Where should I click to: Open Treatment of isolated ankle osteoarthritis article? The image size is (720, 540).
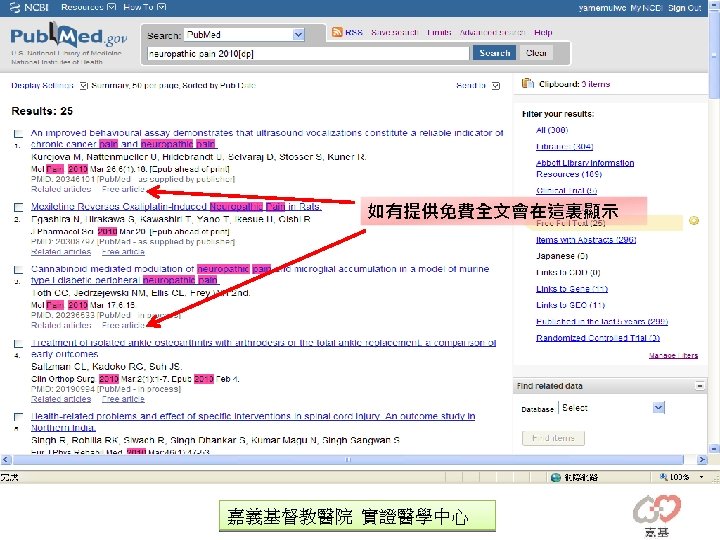coord(263,348)
